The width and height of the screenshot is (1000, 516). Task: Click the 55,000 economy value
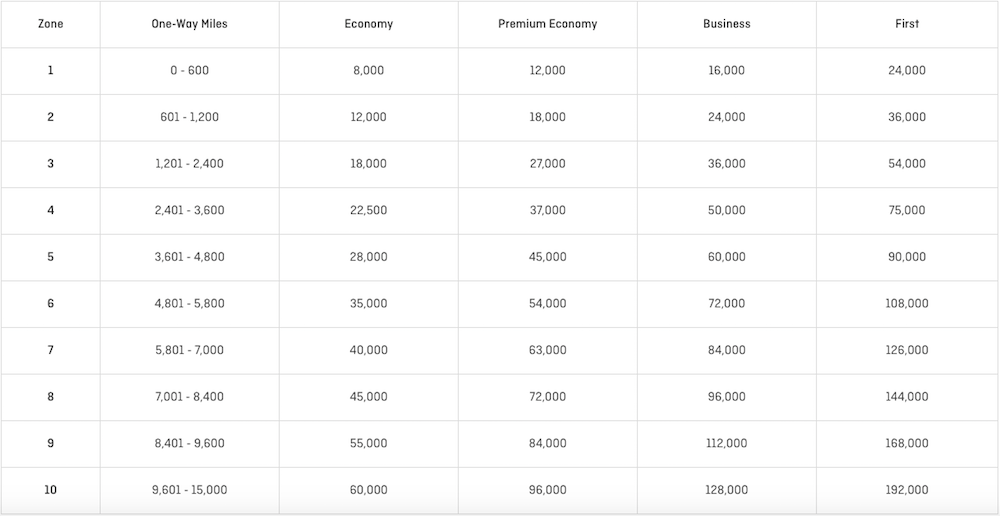368,443
